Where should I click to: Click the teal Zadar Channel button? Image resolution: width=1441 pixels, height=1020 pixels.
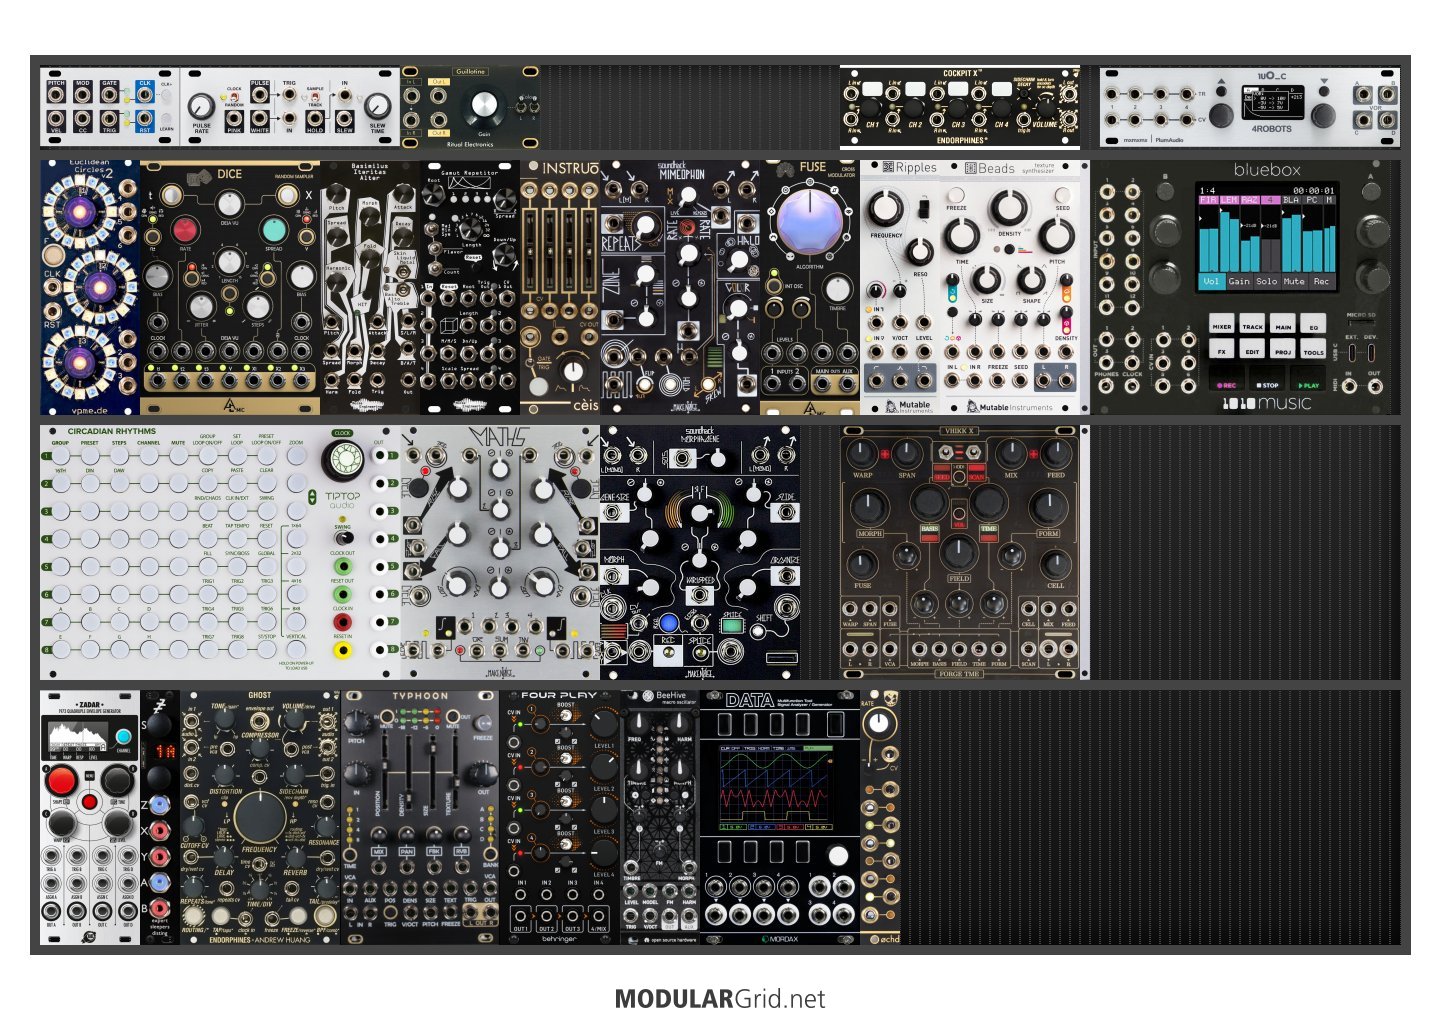click(x=123, y=737)
